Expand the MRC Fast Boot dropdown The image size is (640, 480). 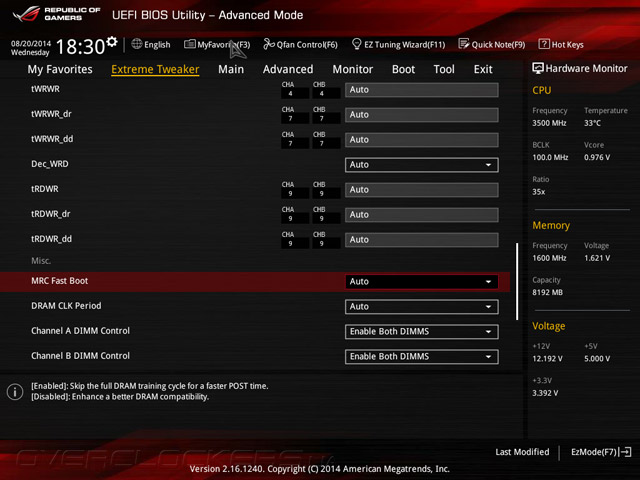tap(422, 282)
